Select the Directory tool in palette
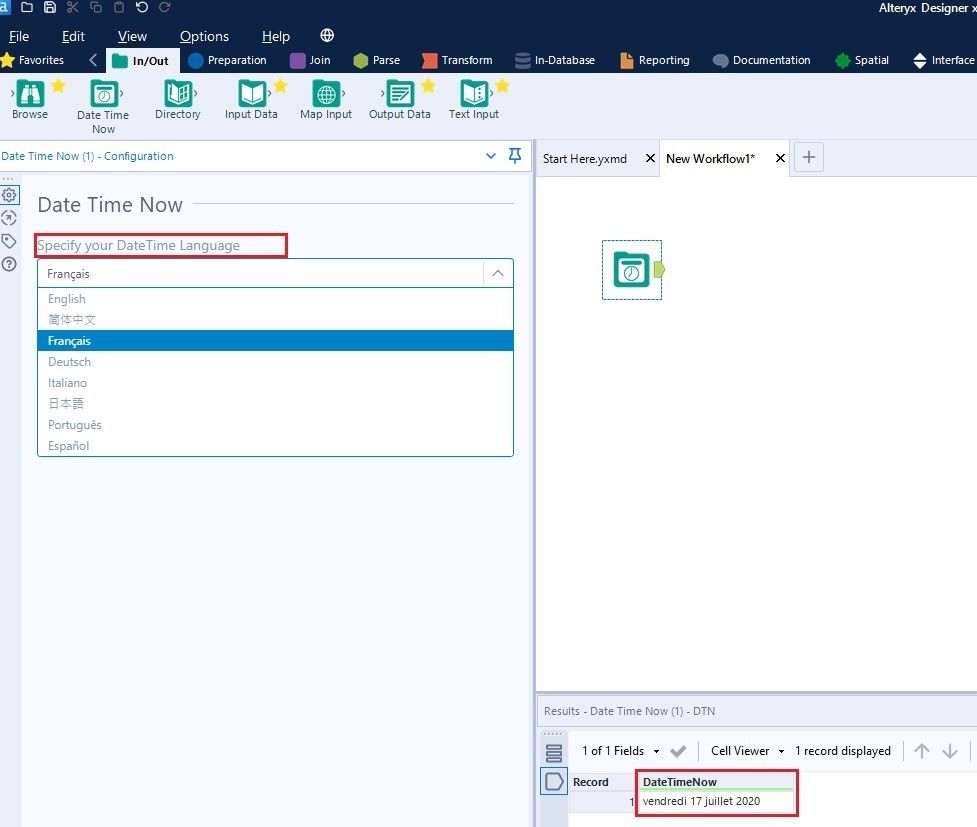This screenshot has width=977, height=827. (178, 100)
